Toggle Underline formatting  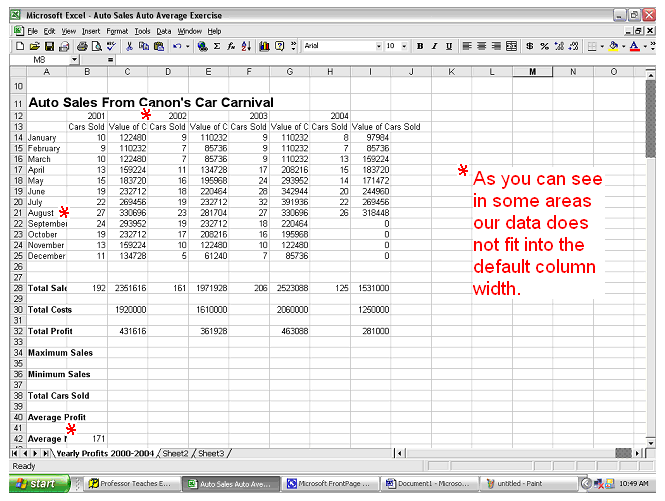coord(448,46)
